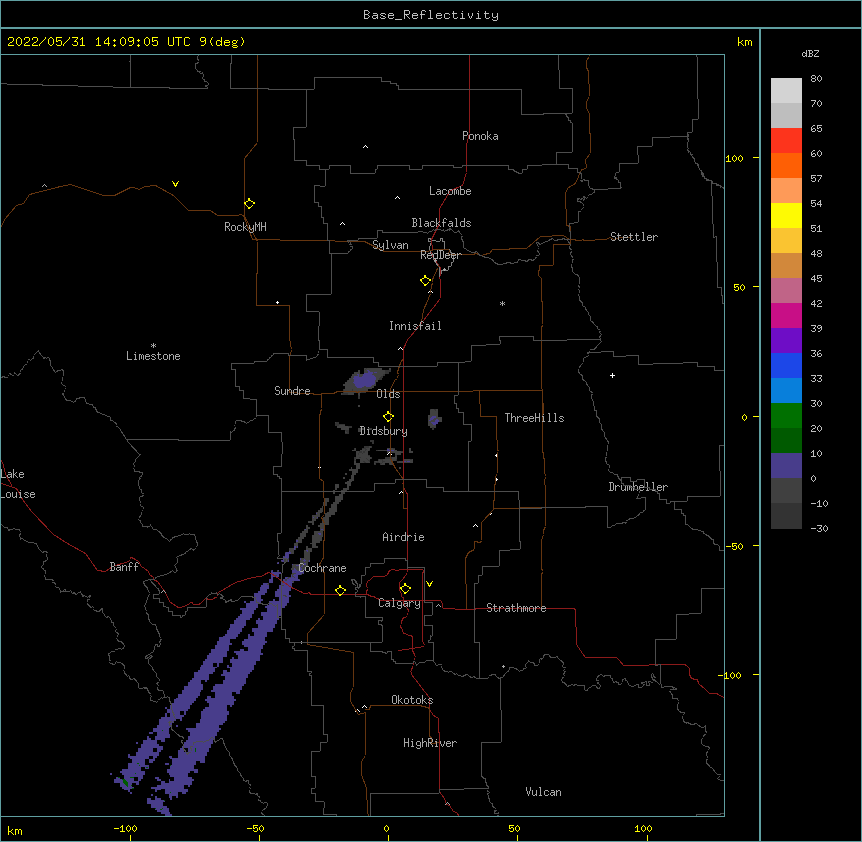
Task: Click the Airdrie city label
Action: coord(404,537)
